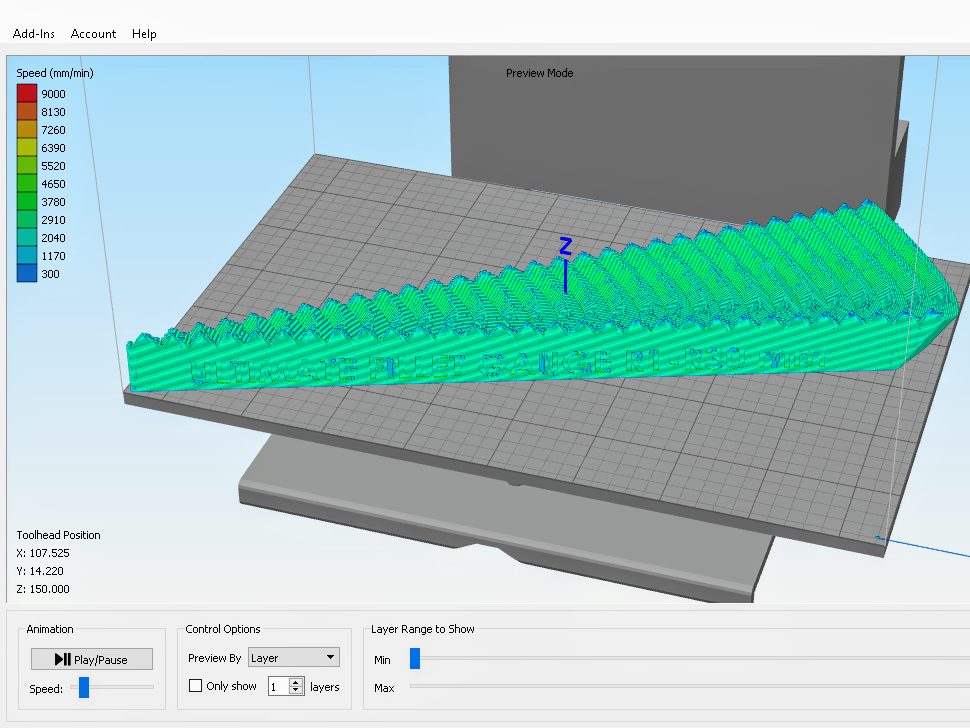Click the Y: 14.220 toolhead value

pos(40,571)
